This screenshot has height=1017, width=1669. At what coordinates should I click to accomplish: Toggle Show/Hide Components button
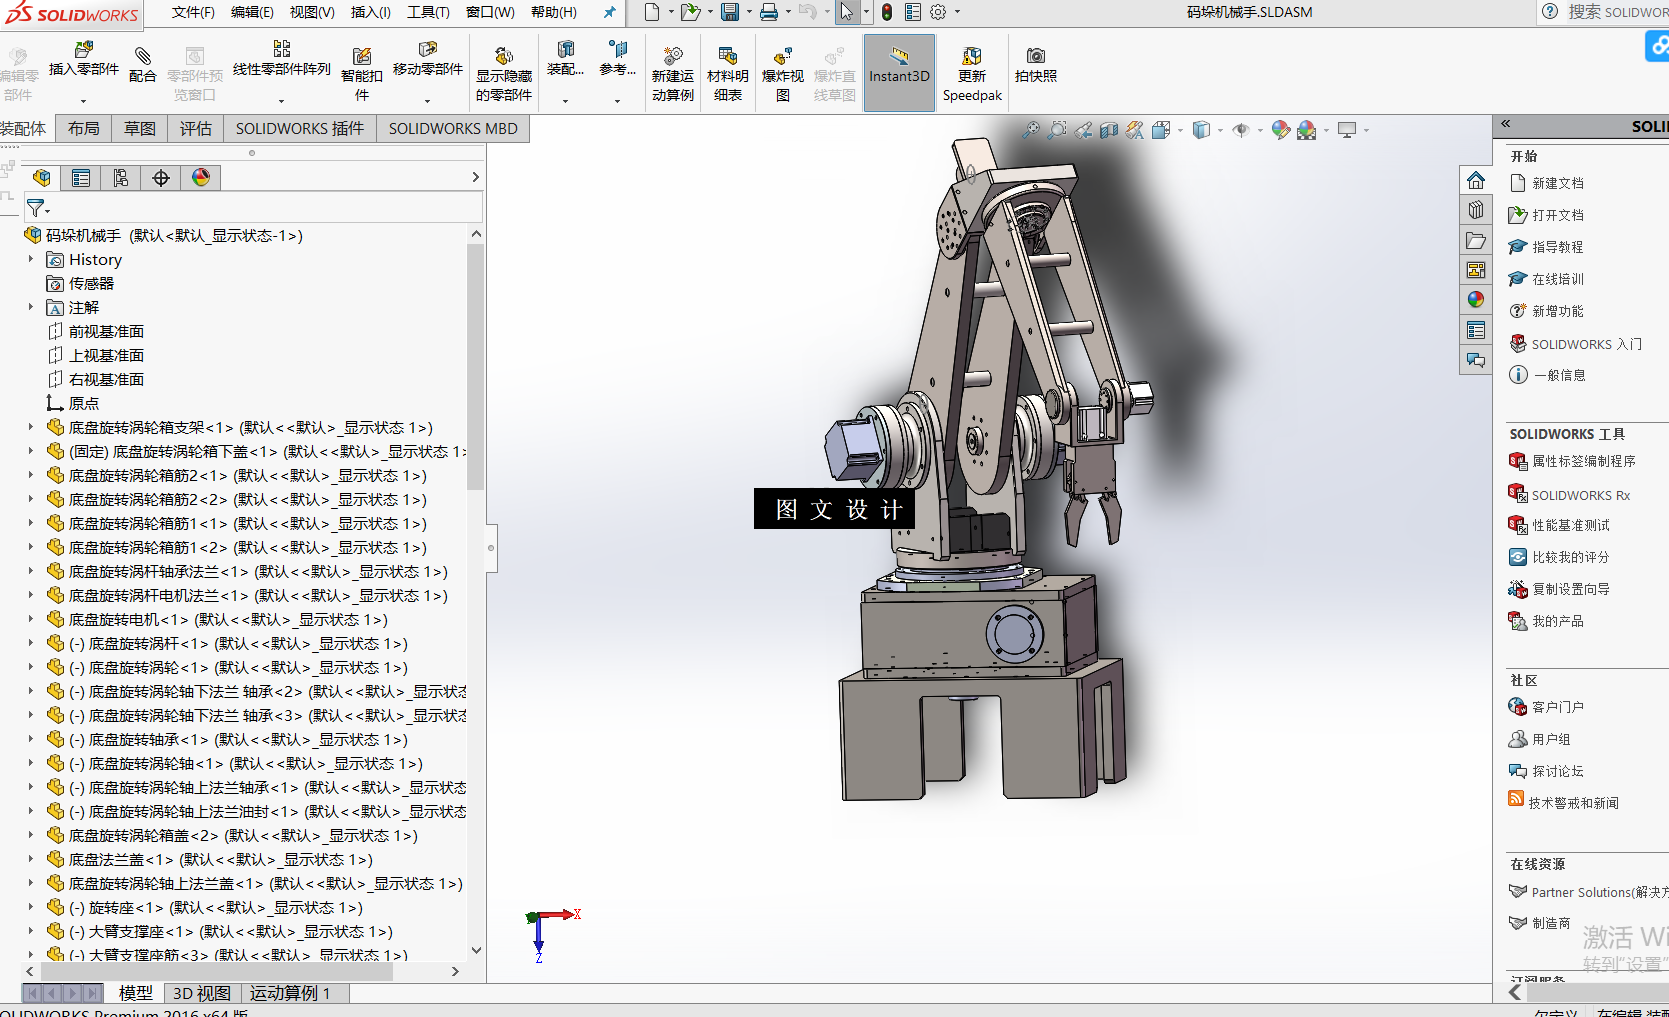tap(504, 56)
